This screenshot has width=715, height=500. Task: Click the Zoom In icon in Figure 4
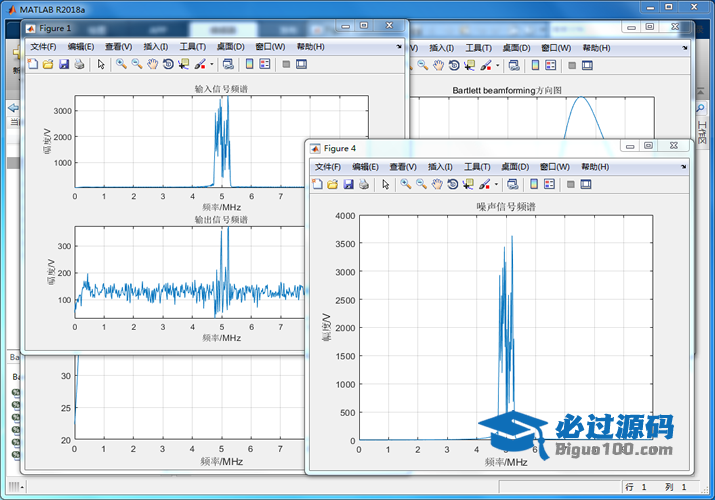click(405, 184)
